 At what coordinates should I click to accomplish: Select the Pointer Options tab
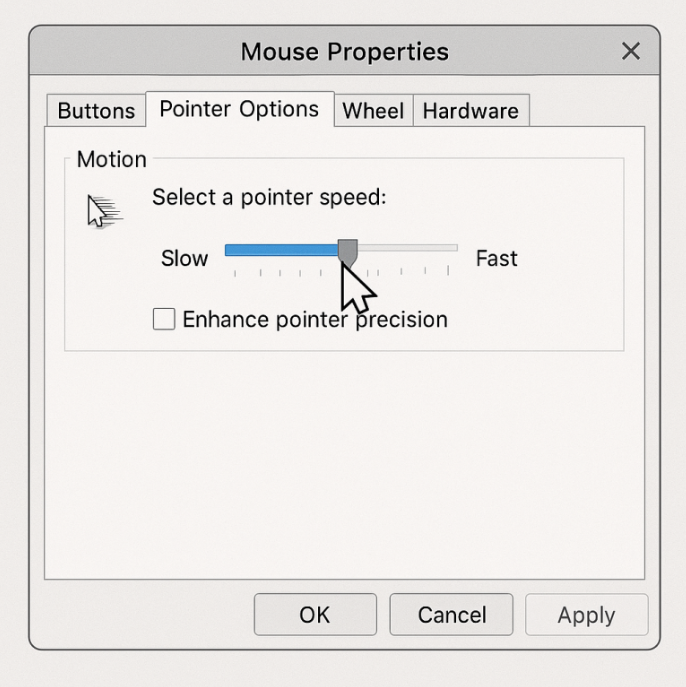tap(240, 109)
